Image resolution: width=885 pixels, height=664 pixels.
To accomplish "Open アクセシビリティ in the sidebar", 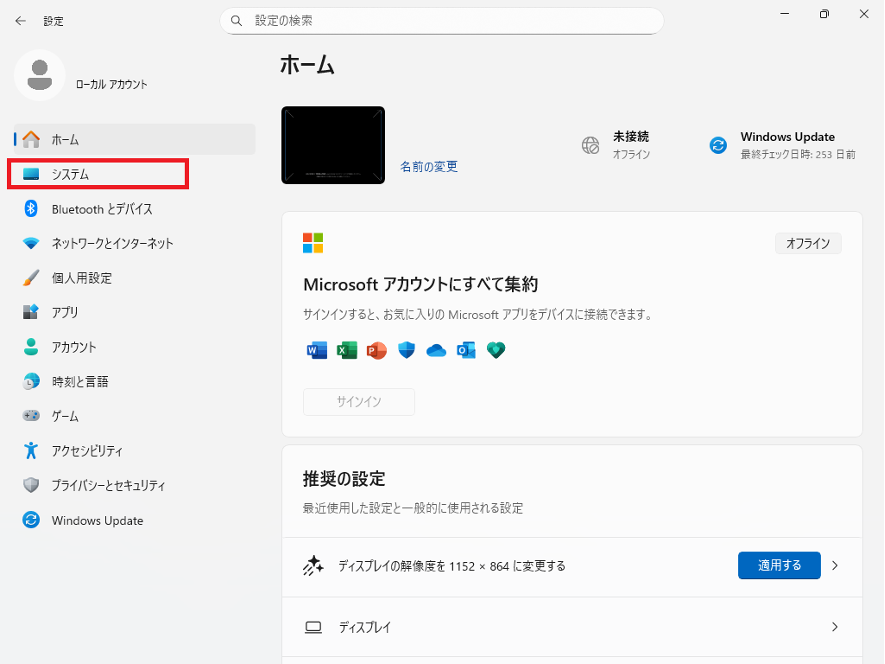I will click(x=135, y=451).
